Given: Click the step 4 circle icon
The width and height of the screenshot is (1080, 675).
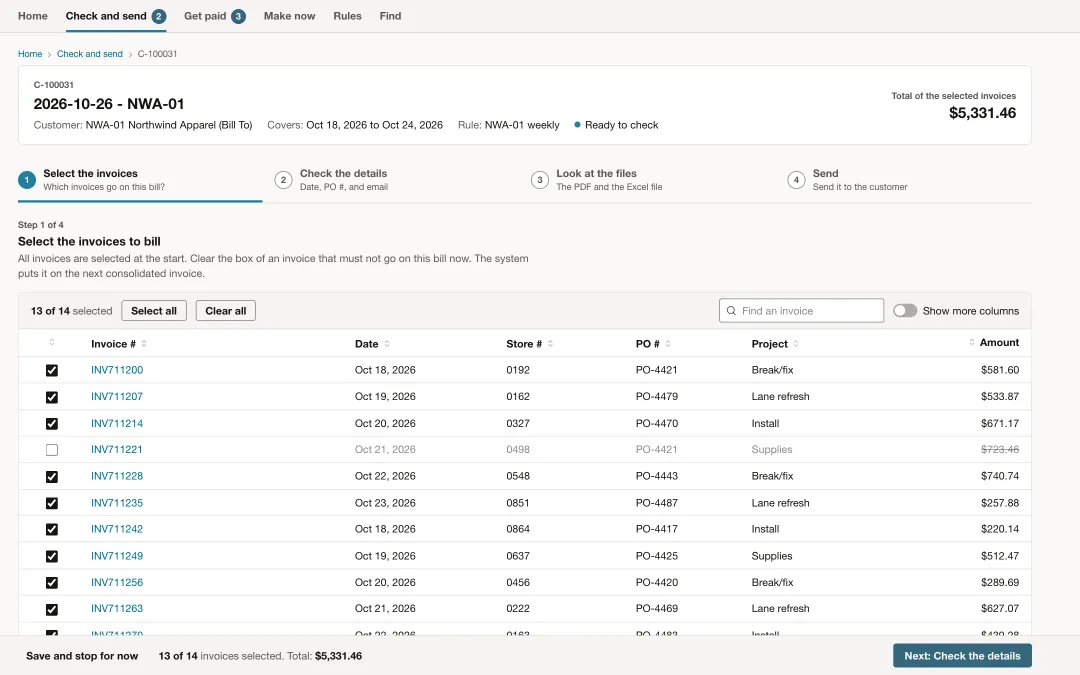Looking at the screenshot, I should (x=796, y=180).
